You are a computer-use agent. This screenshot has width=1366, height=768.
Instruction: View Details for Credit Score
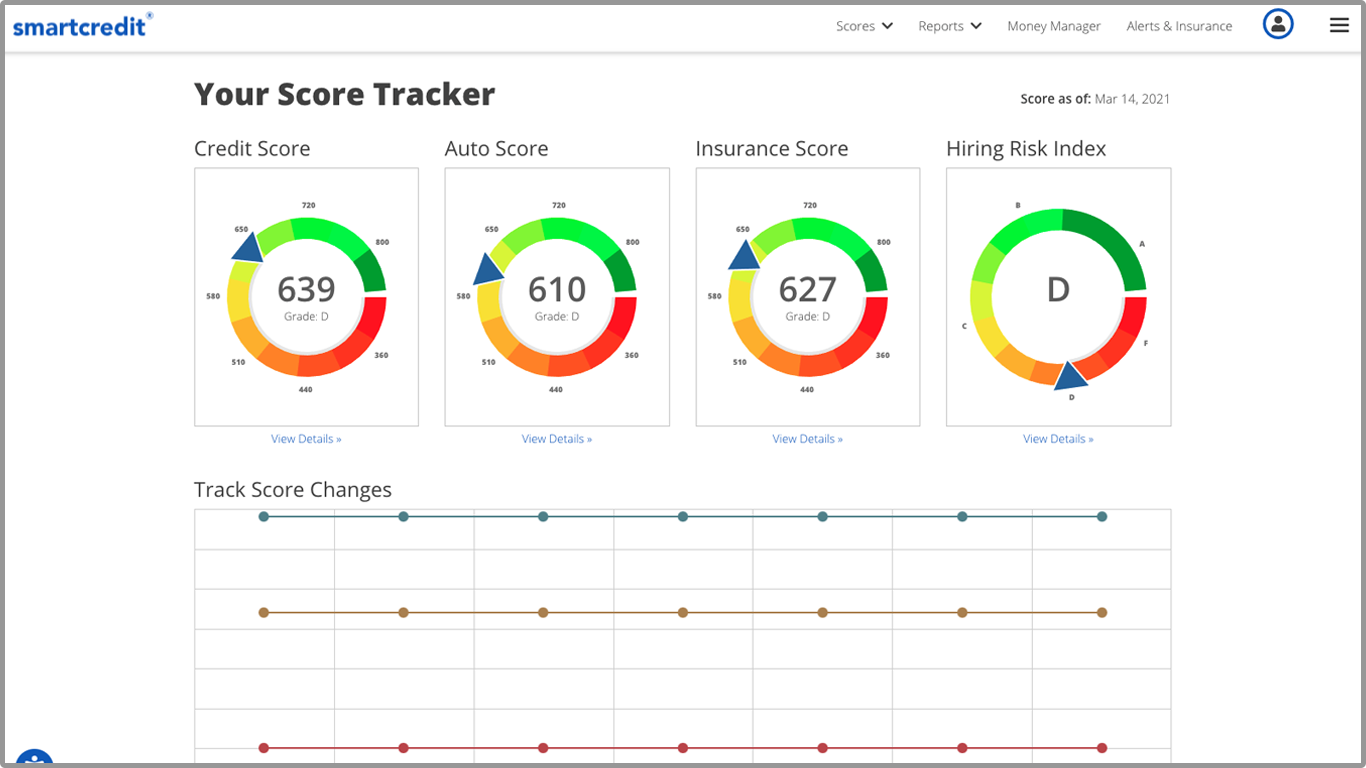(306, 439)
